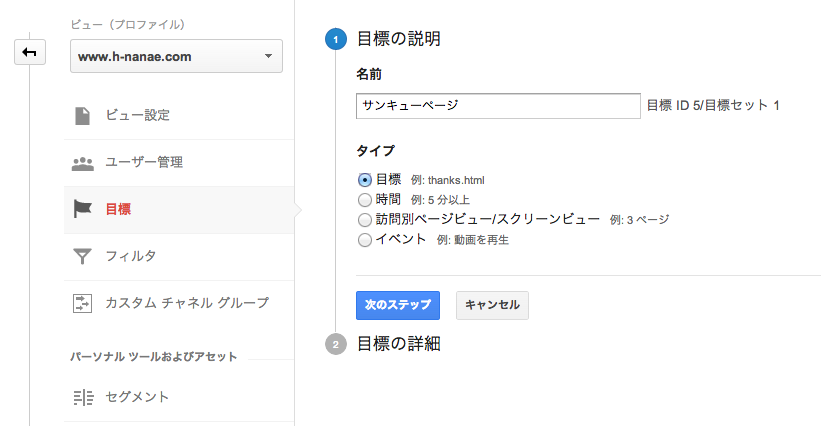Click the flag icon for 目標

point(82,209)
